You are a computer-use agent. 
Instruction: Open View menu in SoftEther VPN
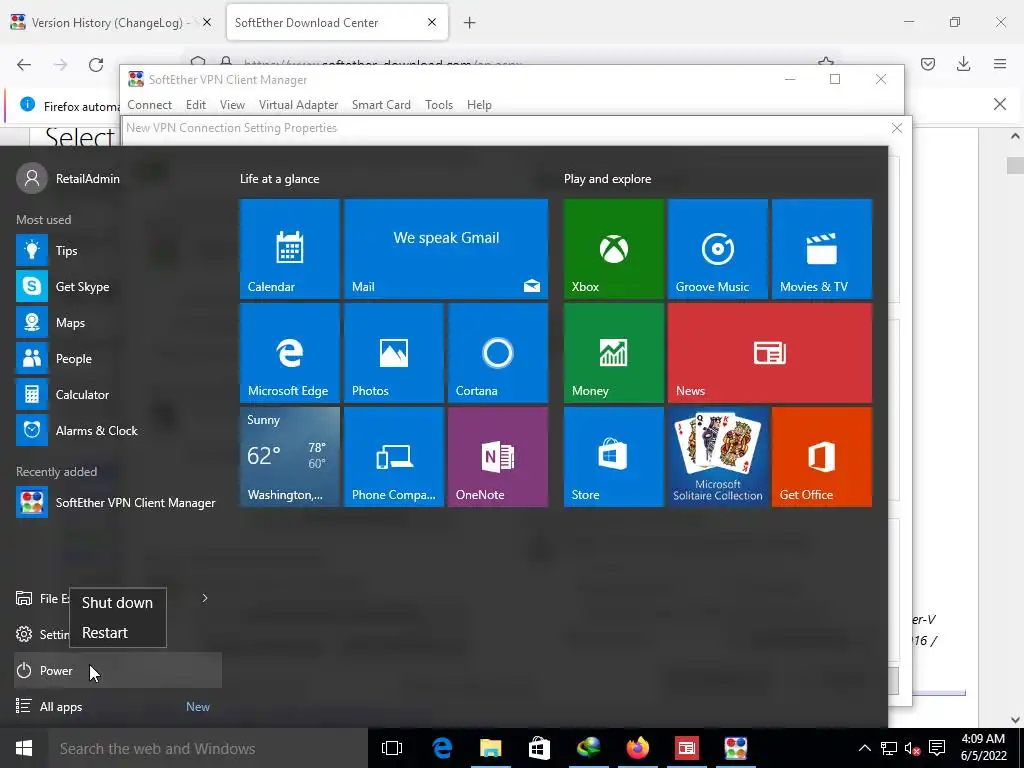tap(232, 104)
